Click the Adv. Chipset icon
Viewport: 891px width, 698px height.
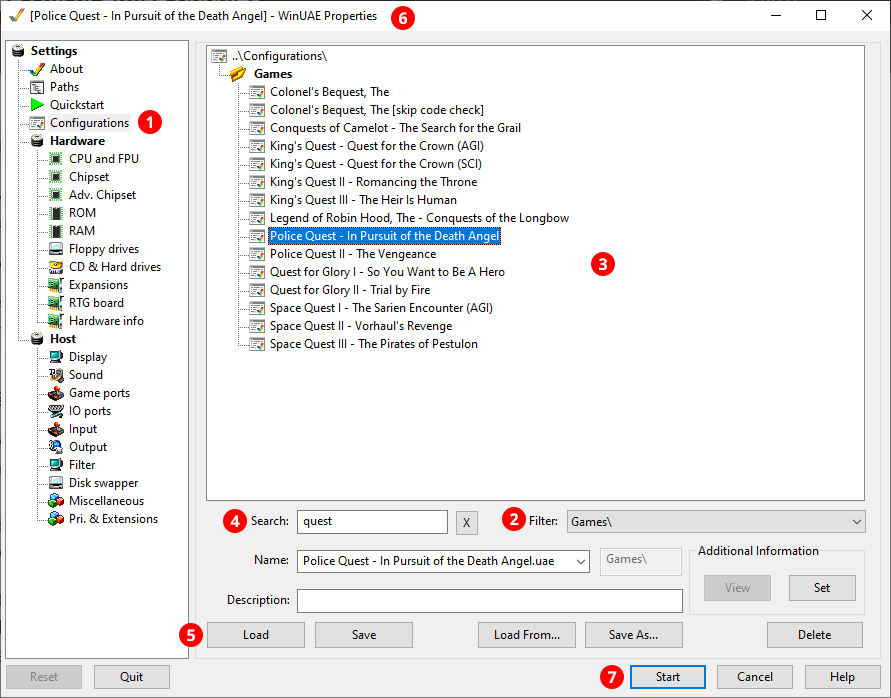[56, 195]
